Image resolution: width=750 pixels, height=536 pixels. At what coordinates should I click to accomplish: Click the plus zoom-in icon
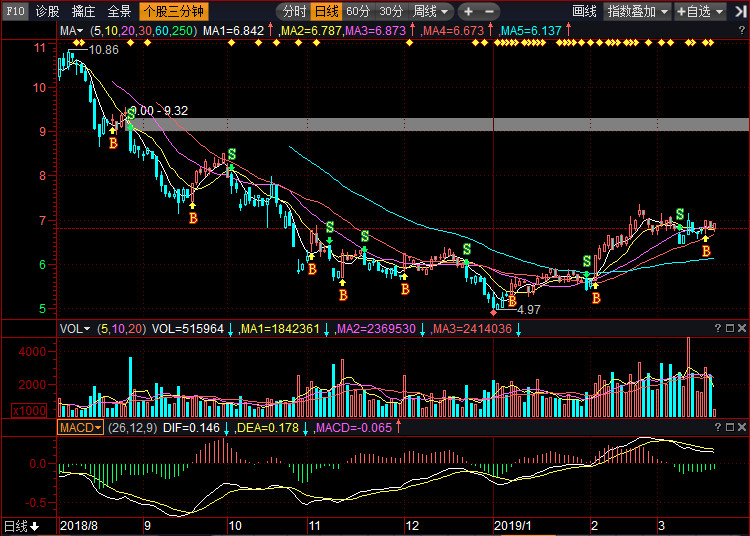pos(468,12)
